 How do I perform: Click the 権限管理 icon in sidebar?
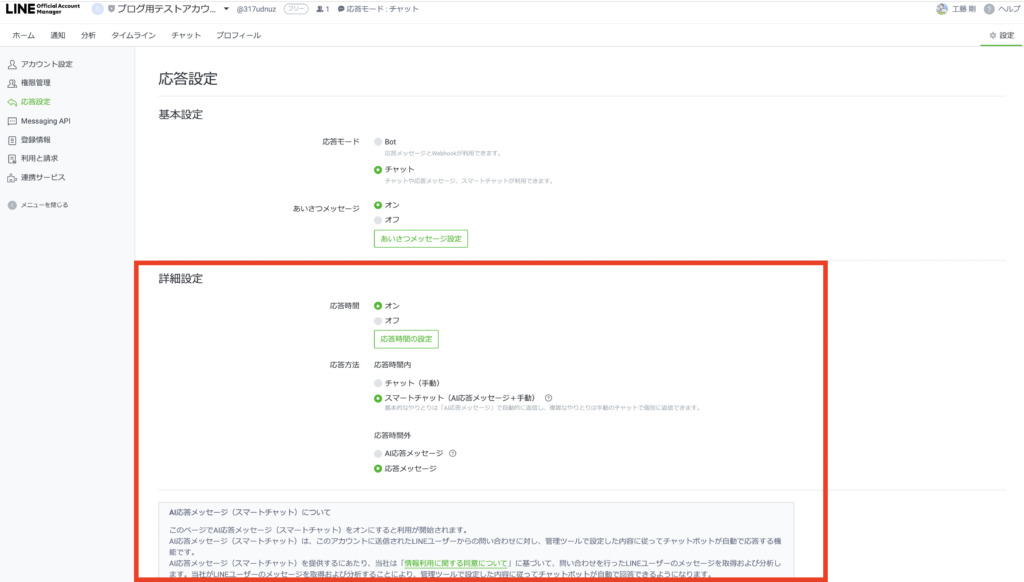coord(12,83)
